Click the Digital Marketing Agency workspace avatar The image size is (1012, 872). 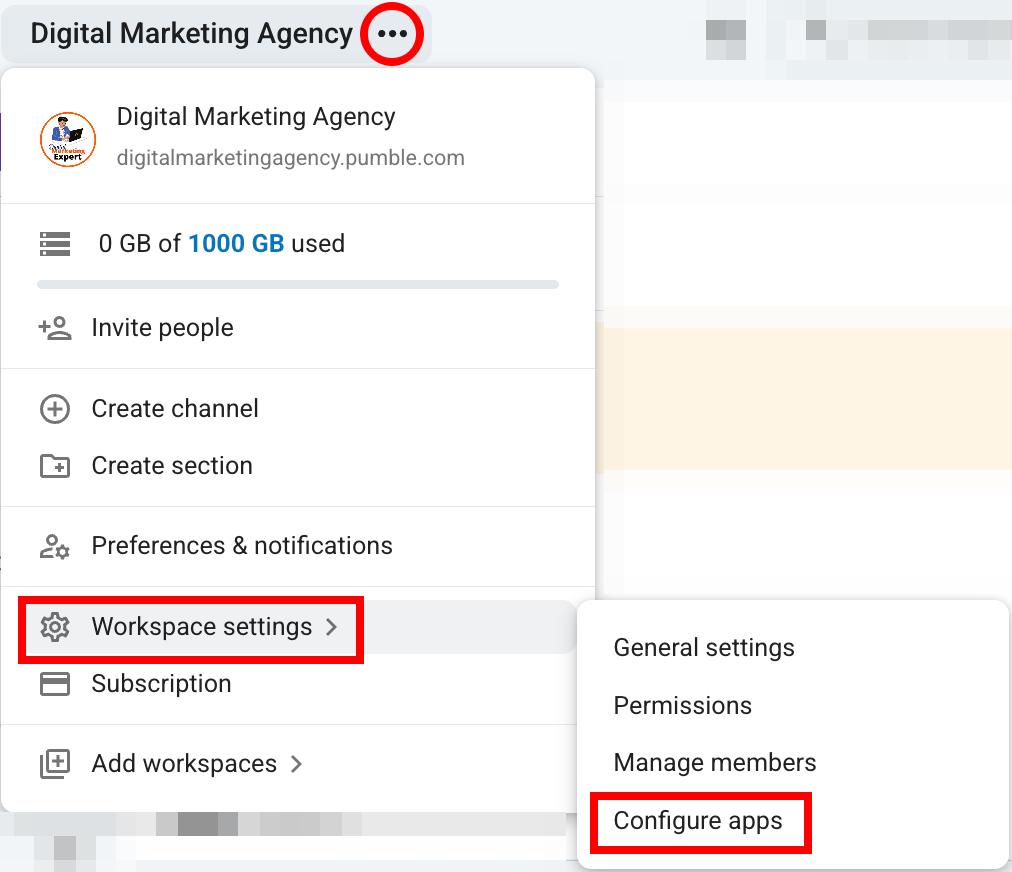[66, 137]
